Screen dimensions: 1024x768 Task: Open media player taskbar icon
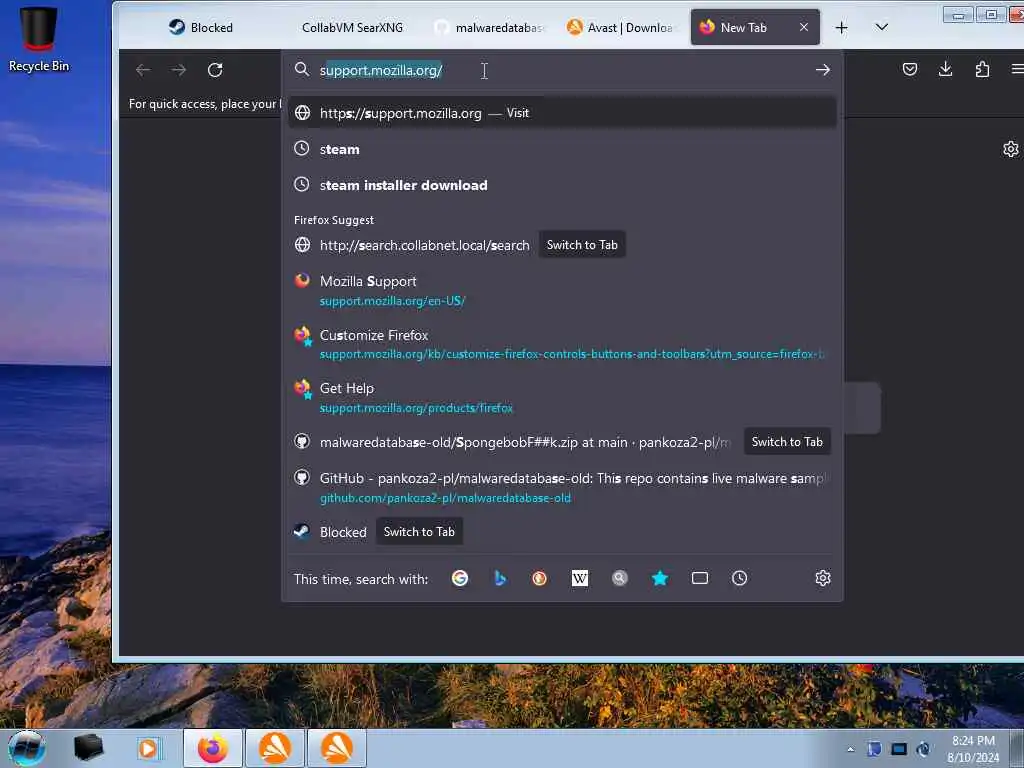(148, 748)
